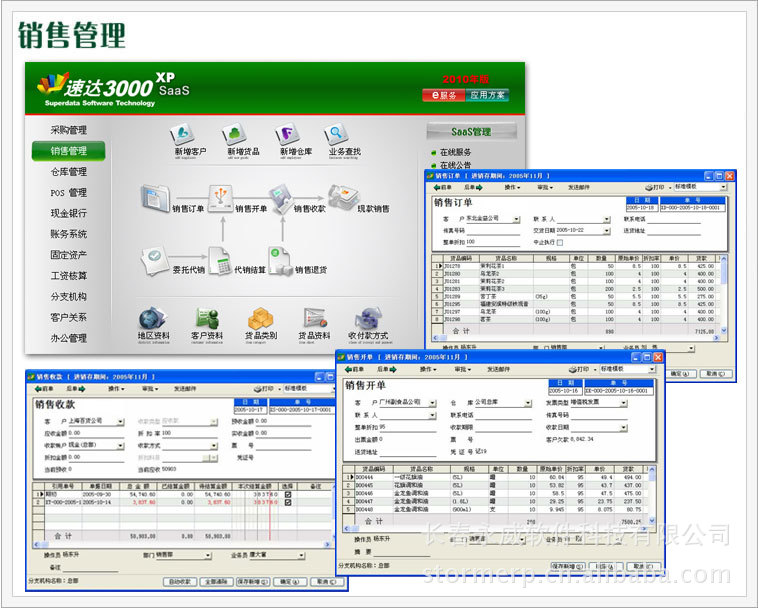The image size is (758, 608).
Task: Expand 客户 dropdown in 销售订单 window
Action: pos(517,219)
